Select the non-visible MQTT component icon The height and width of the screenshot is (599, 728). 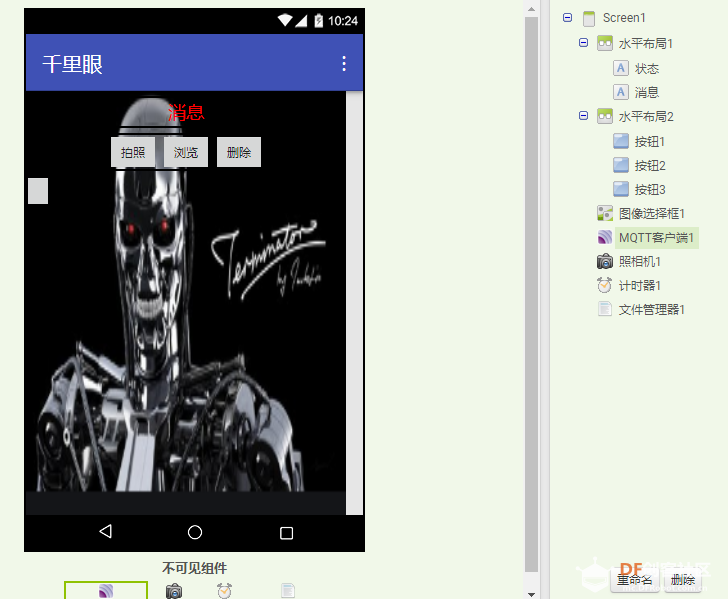click(106, 591)
